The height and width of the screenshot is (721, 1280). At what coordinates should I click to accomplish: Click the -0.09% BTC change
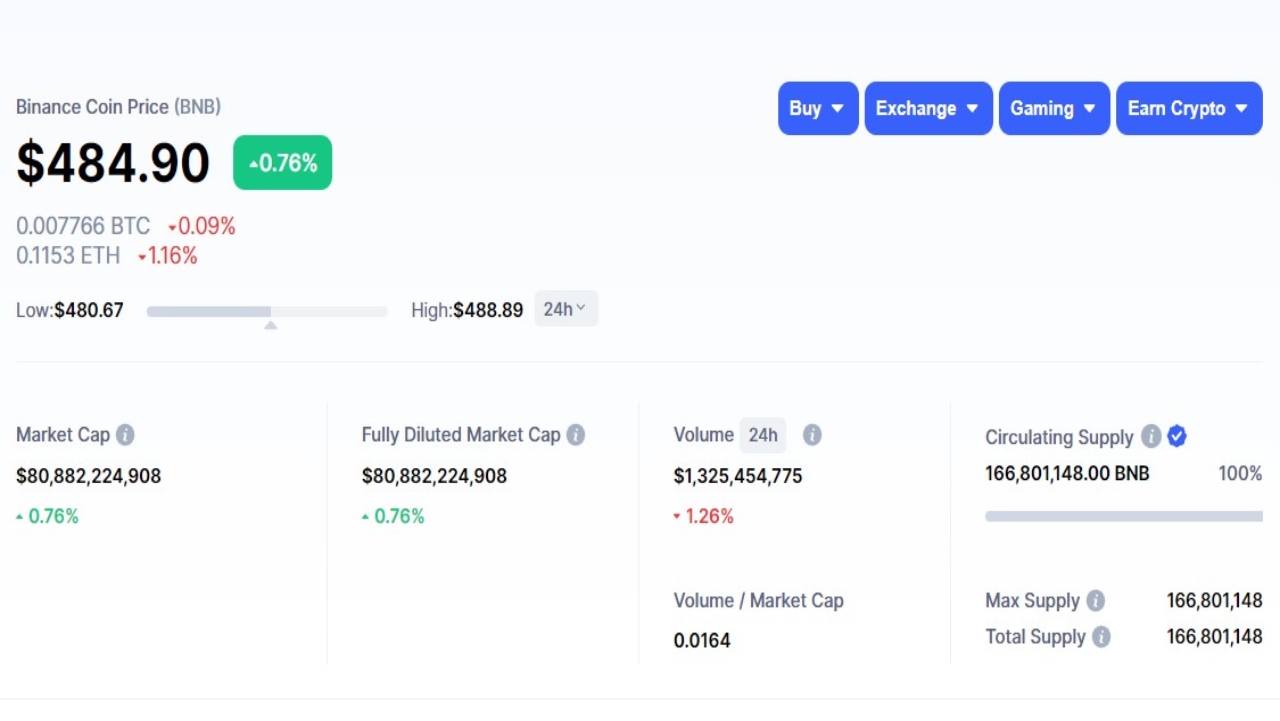pos(202,226)
